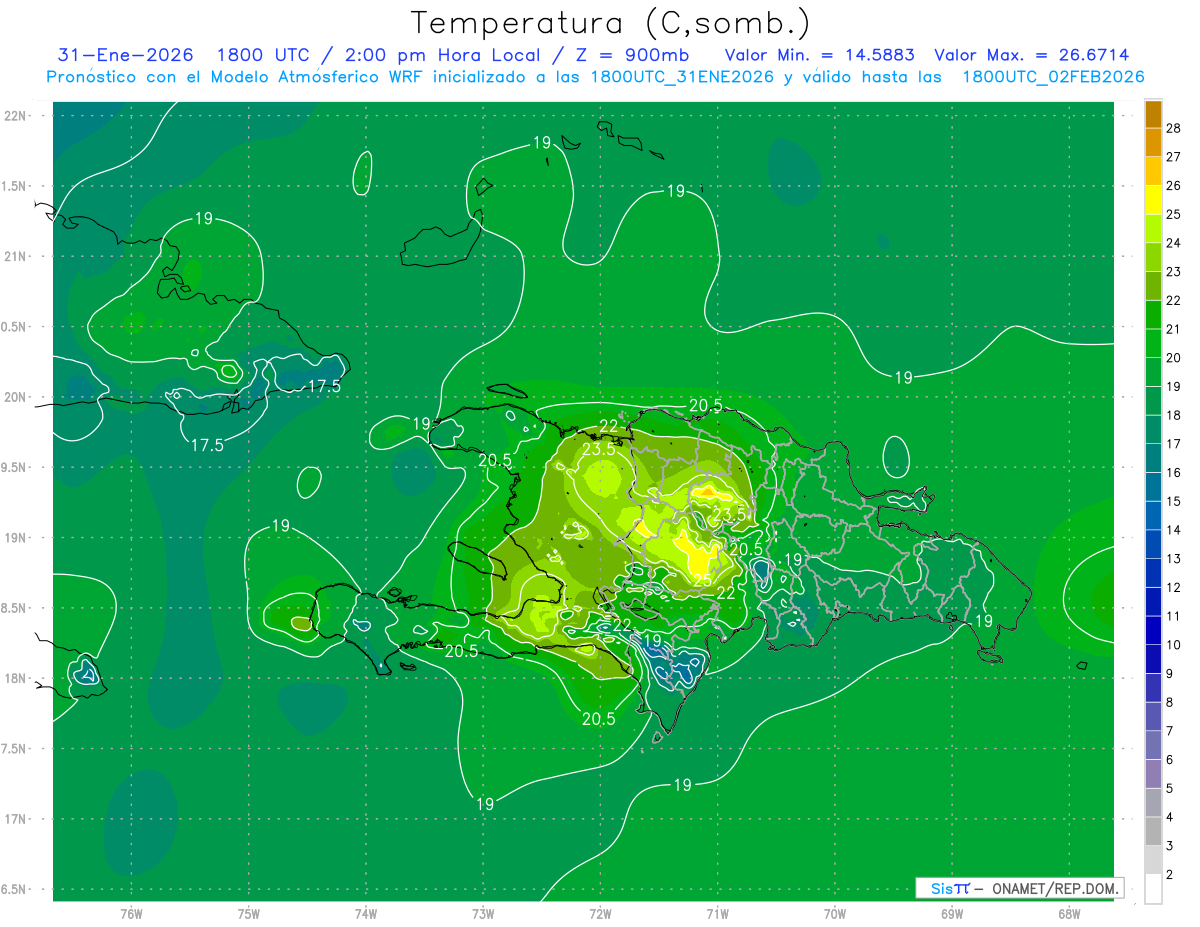Pick the lavender swatch between 5 and 6
1200x927 pixels.
pos(1153,774)
